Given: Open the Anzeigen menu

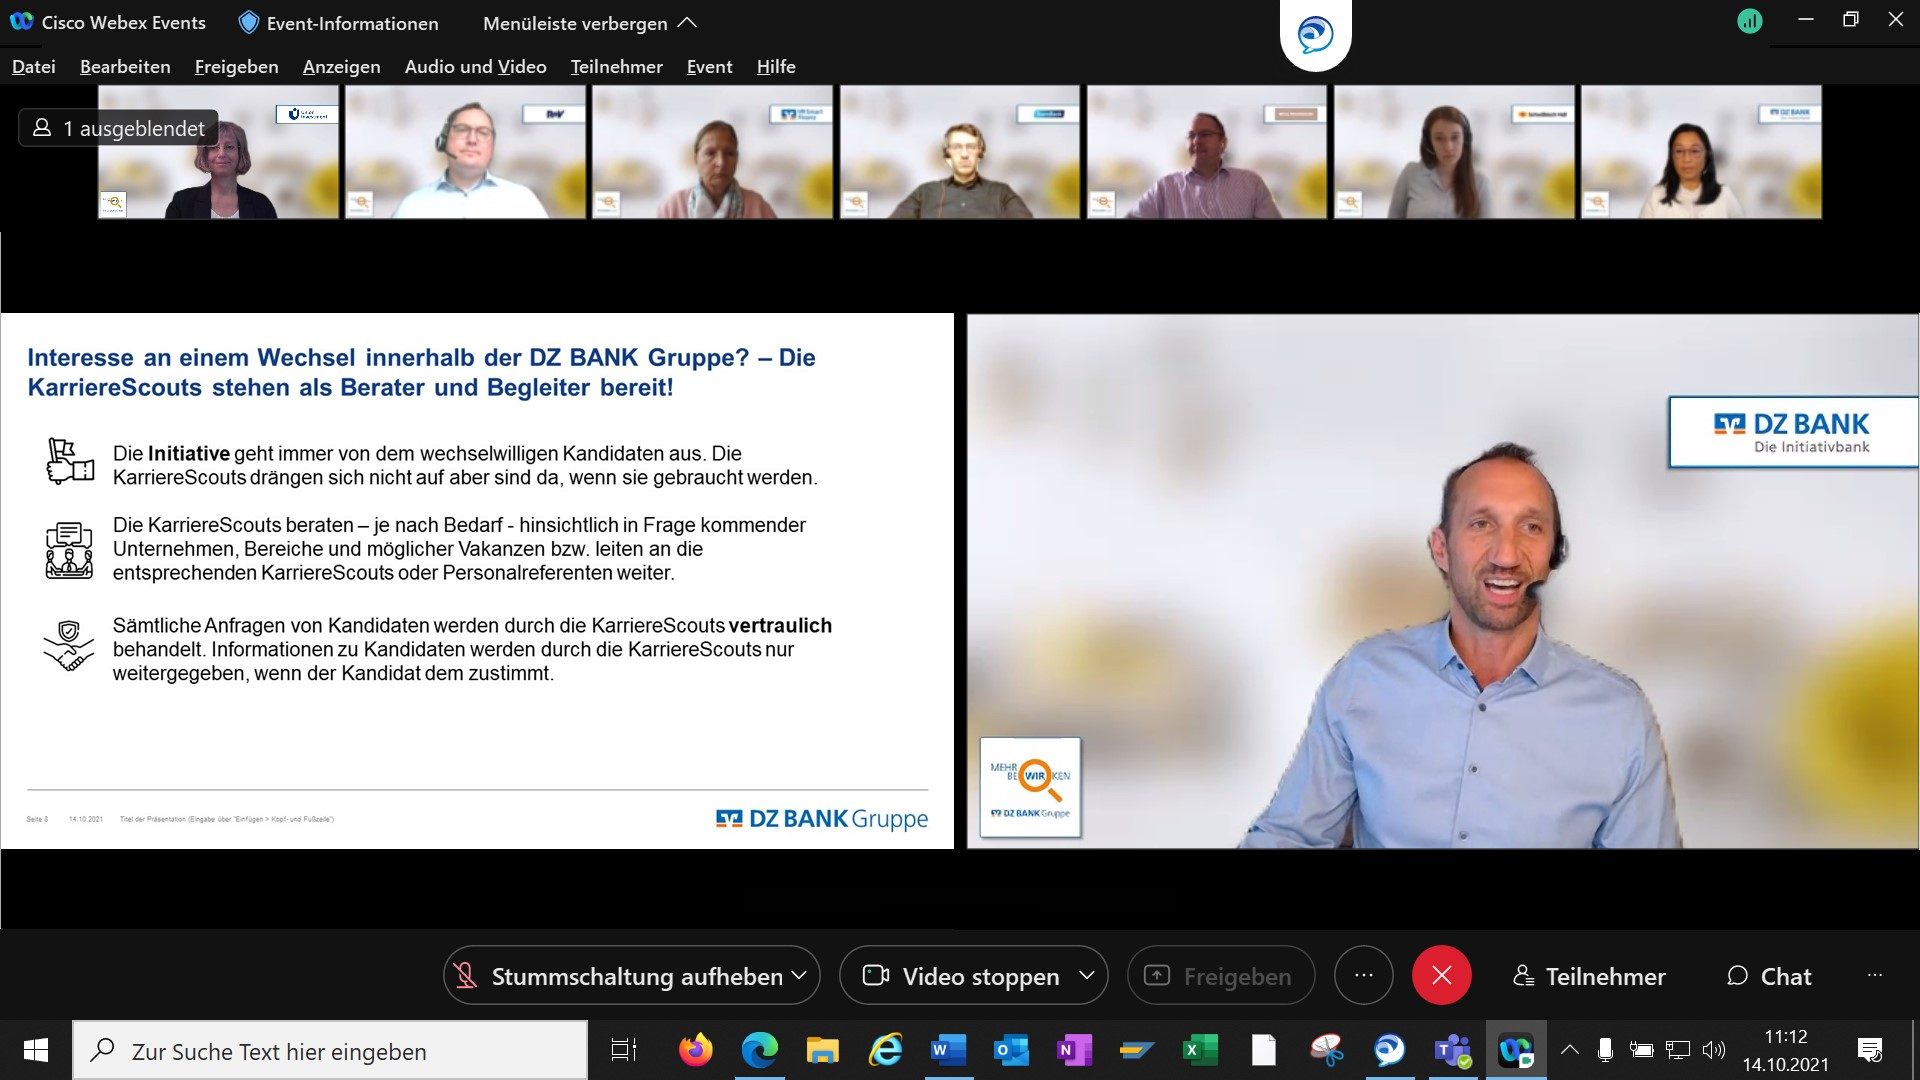Looking at the screenshot, I should (341, 66).
